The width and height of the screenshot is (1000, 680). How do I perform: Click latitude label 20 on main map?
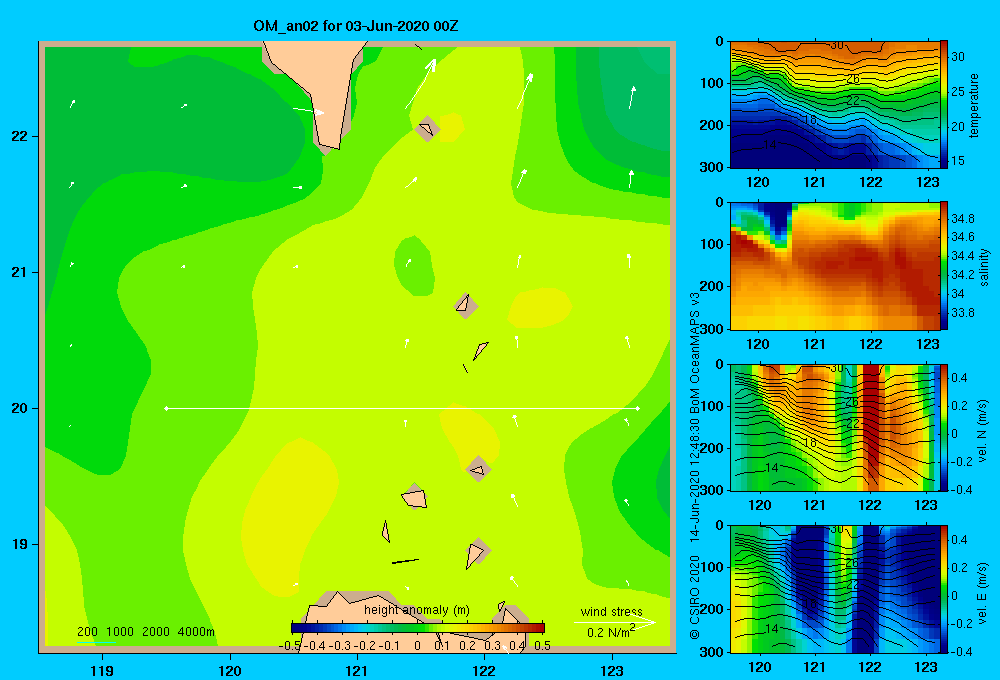pyautogui.click(x=19, y=408)
